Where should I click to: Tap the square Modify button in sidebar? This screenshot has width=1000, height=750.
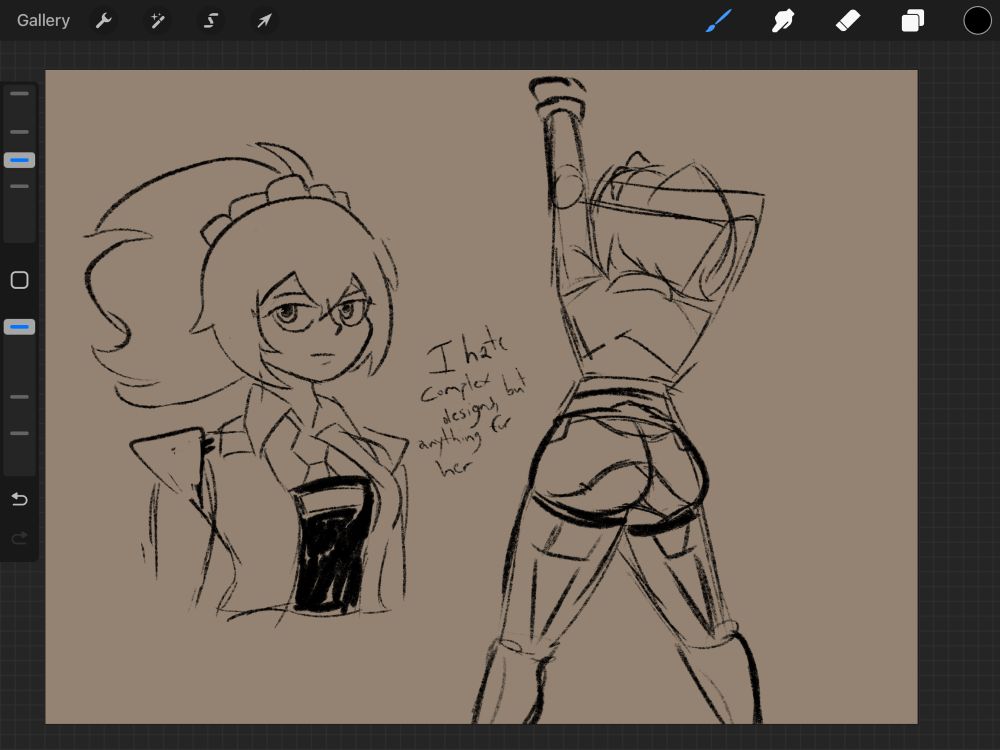pyautogui.click(x=19, y=280)
